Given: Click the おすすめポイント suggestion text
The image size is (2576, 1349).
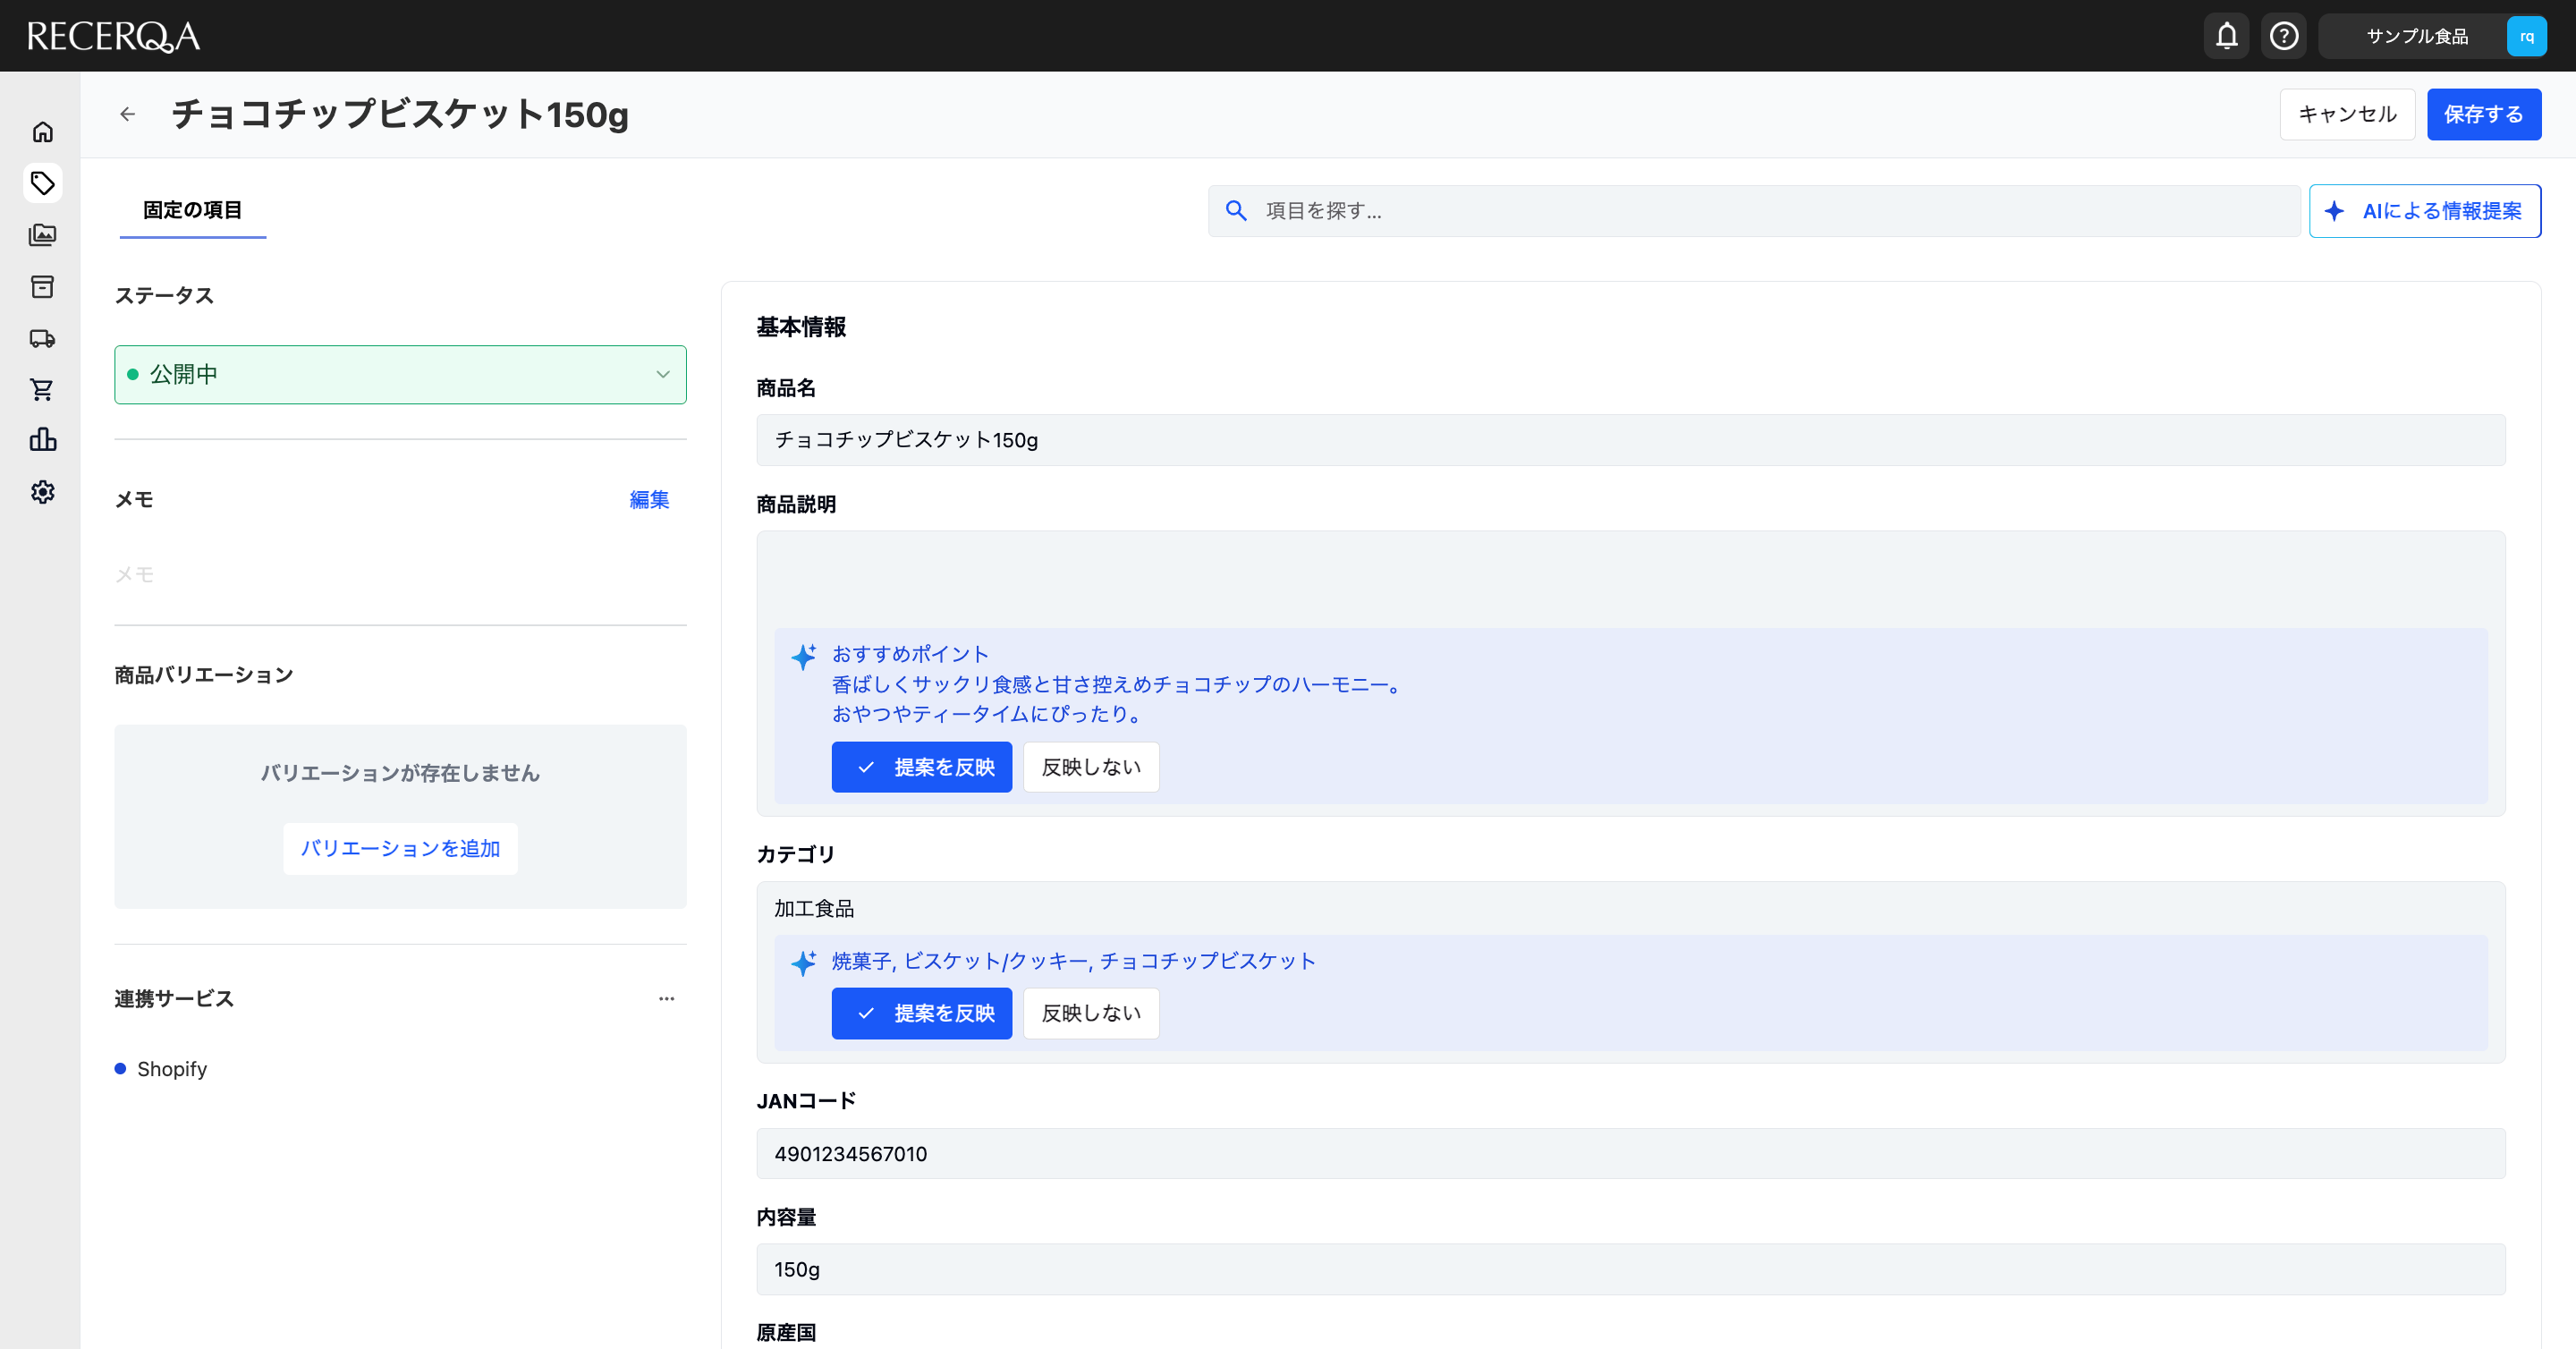Looking at the screenshot, I should click(x=1116, y=684).
